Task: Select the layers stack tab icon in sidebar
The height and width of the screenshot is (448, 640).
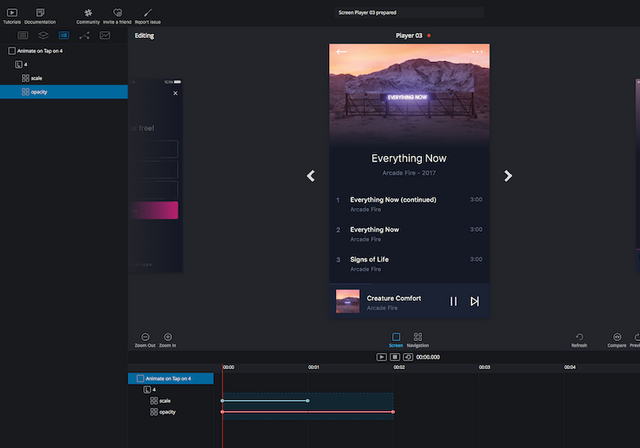Action: [x=43, y=35]
